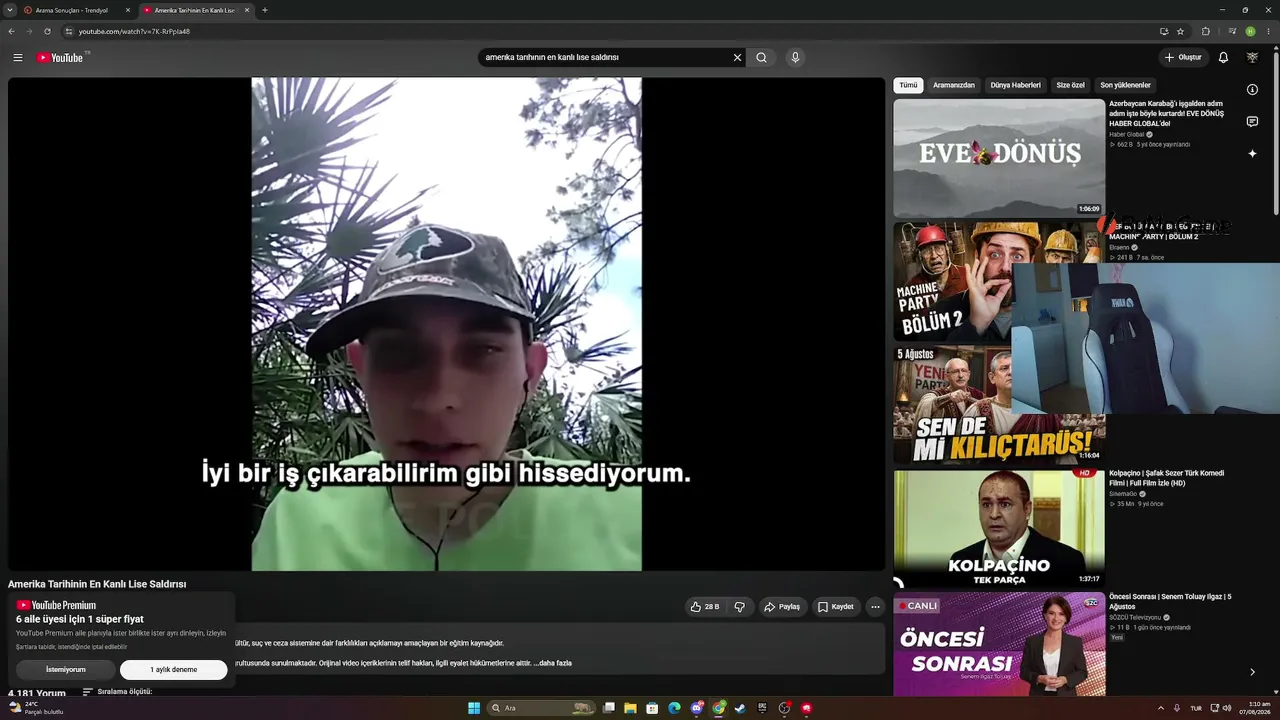This screenshot has width=1280, height=720.
Task: Clear the YouTube search query
Action: click(x=738, y=57)
